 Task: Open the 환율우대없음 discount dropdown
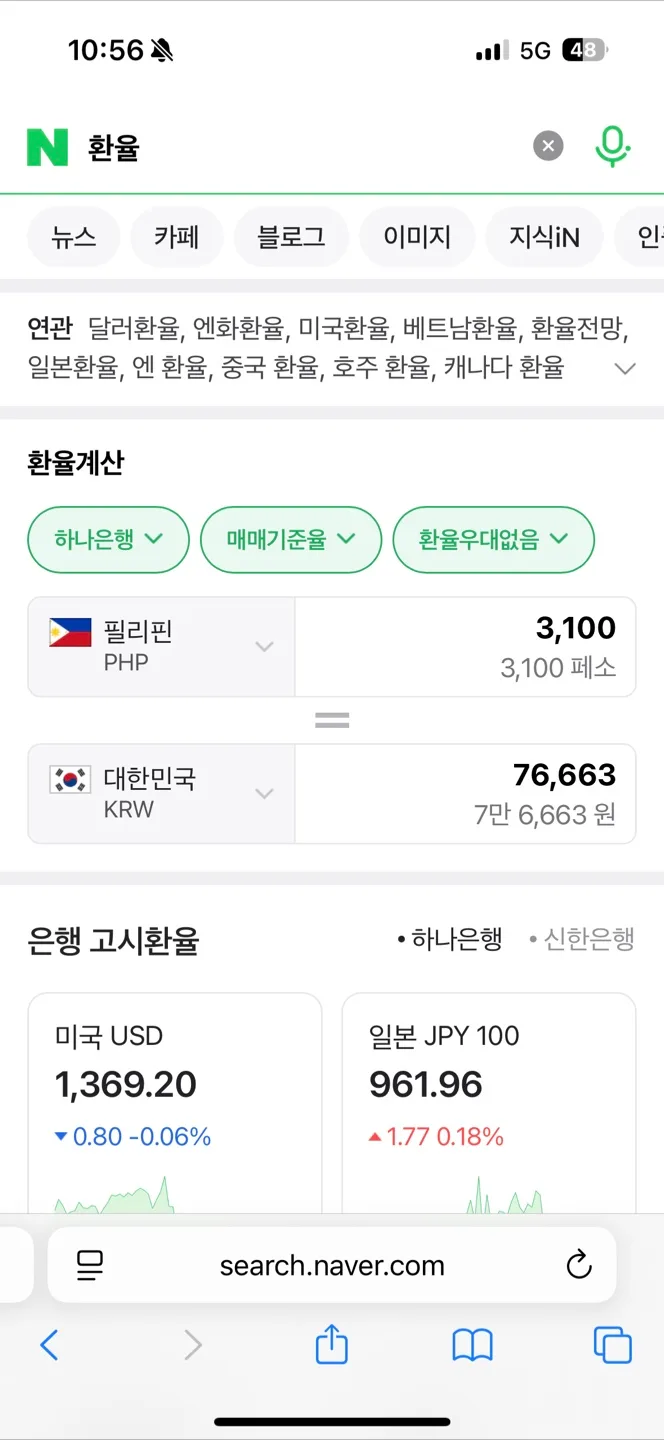tap(493, 540)
